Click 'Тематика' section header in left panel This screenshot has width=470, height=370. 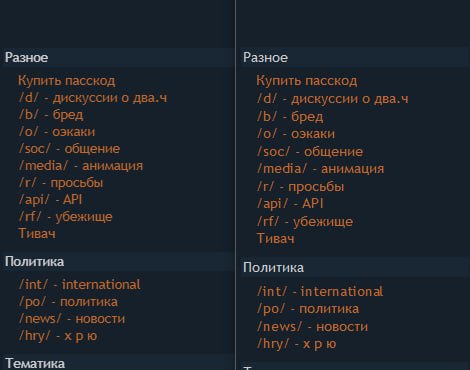[117, 363]
